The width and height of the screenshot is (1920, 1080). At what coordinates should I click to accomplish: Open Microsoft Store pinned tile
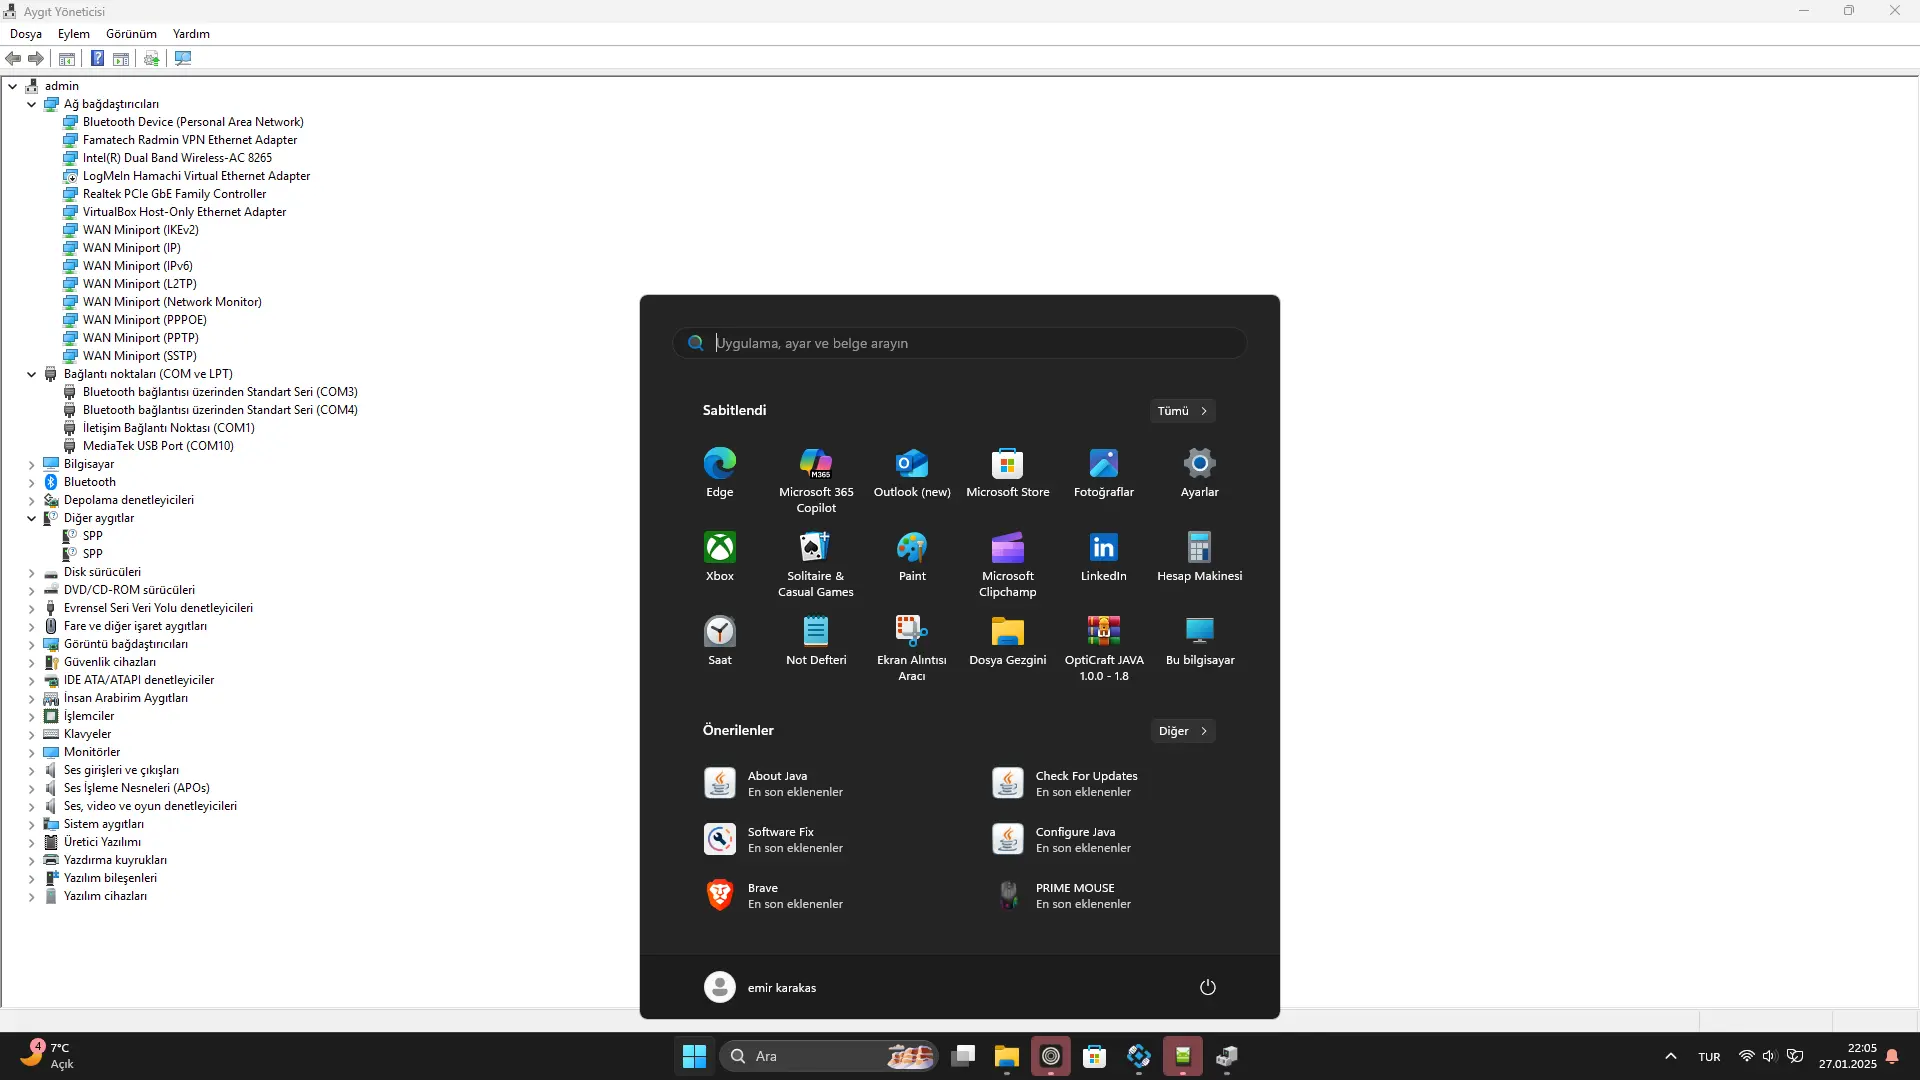click(1008, 473)
